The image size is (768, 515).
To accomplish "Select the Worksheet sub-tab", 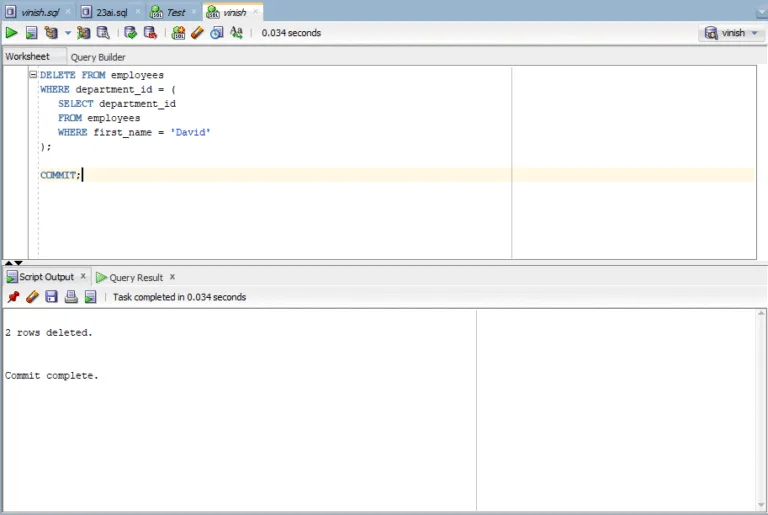I will pos(27,56).
